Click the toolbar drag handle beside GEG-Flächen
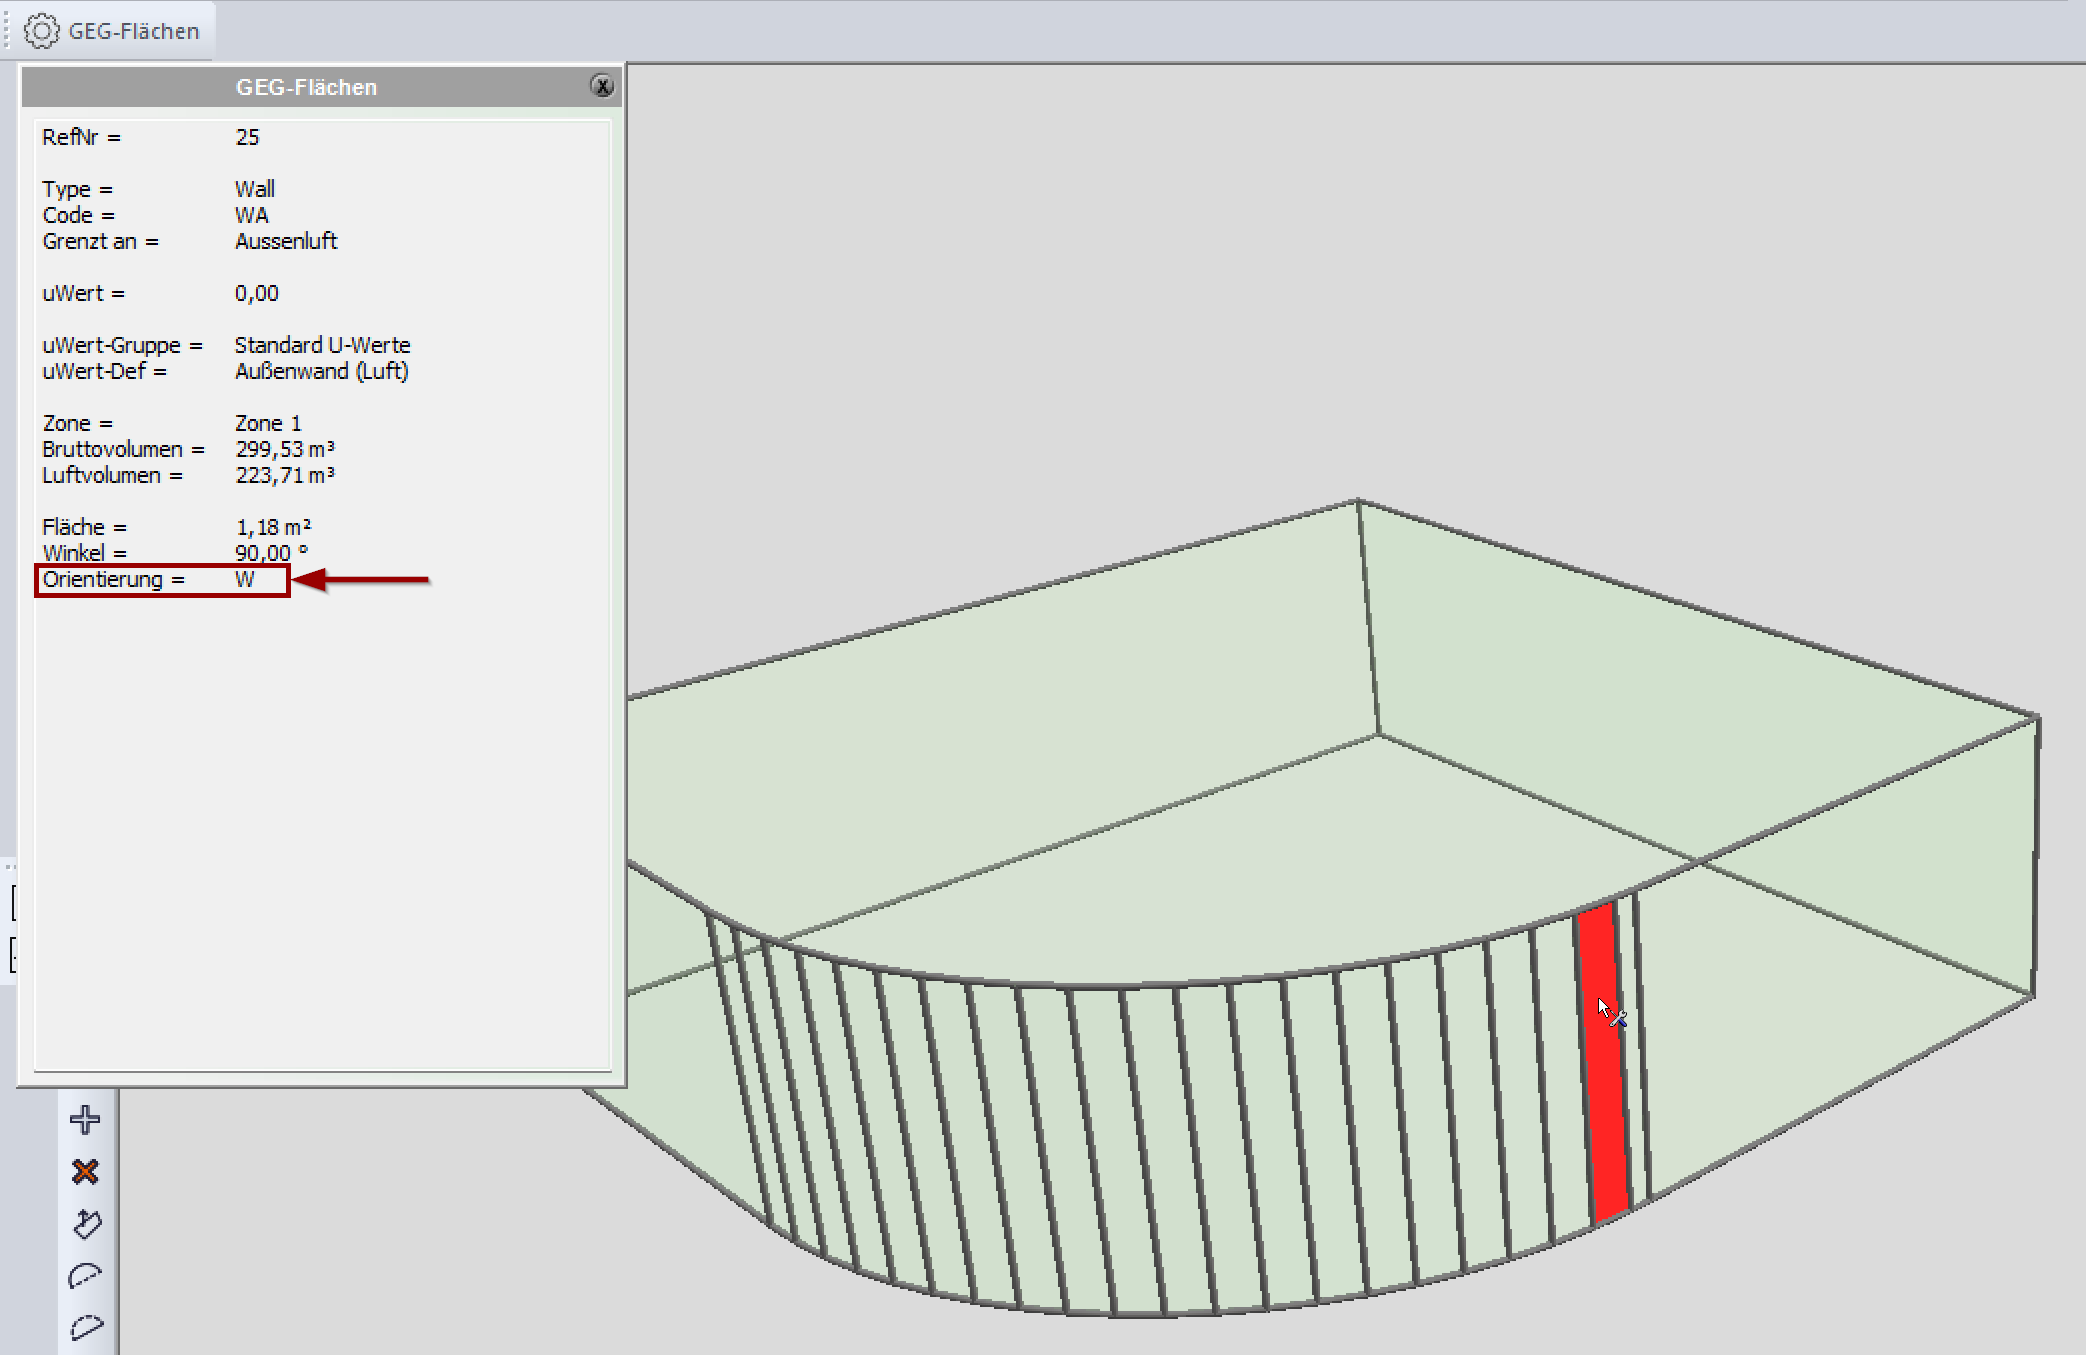 click(7, 31)
